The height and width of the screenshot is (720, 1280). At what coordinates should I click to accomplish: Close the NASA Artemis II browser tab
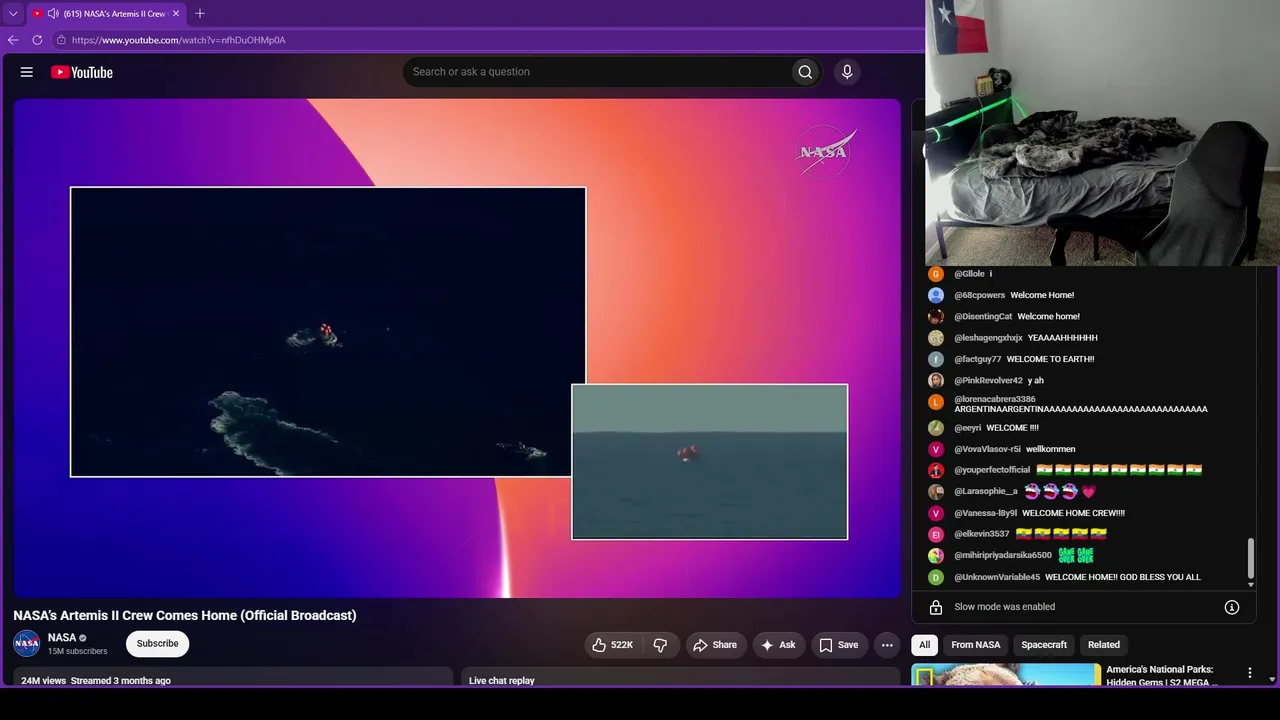coord(176,14)
